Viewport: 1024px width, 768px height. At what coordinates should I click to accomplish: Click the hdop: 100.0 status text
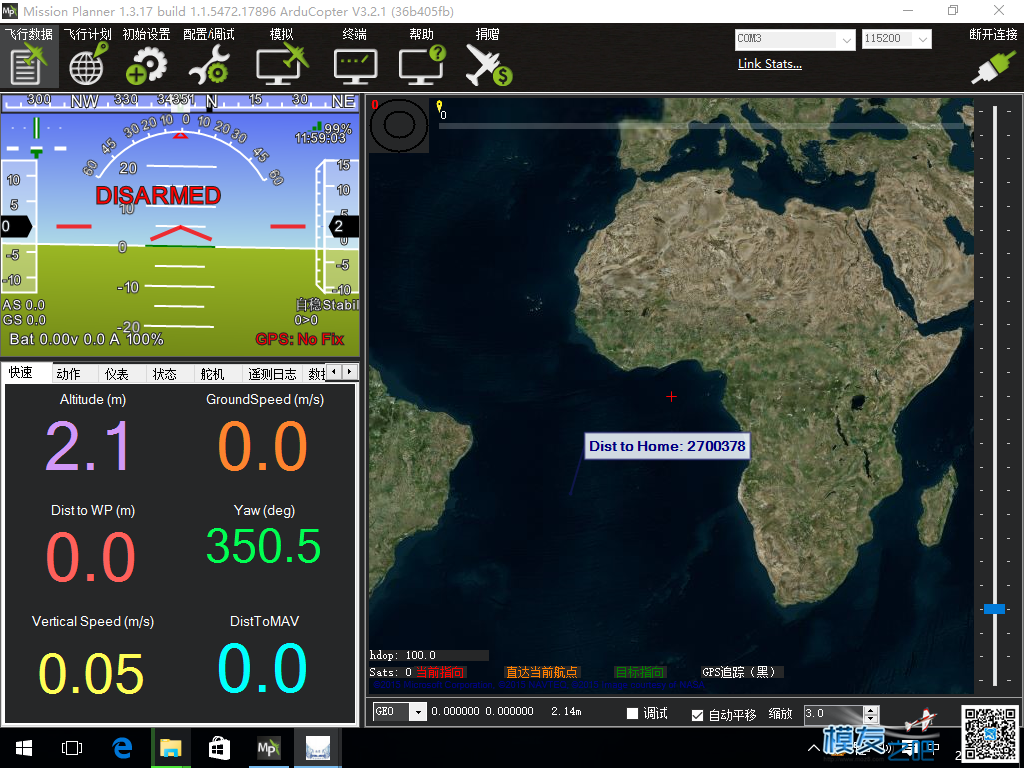(x=403, y=655)
